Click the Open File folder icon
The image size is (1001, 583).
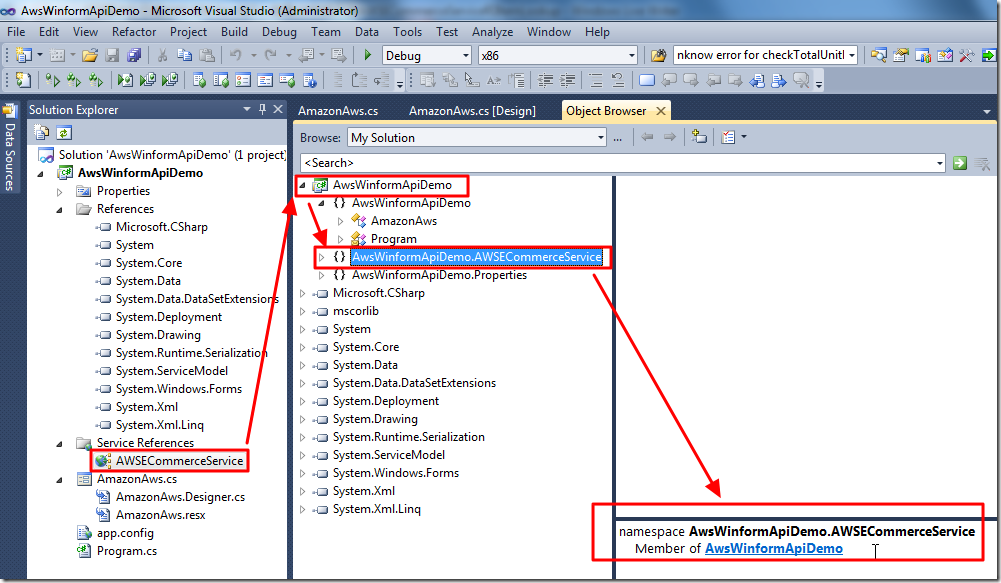[x=89, y=56]
